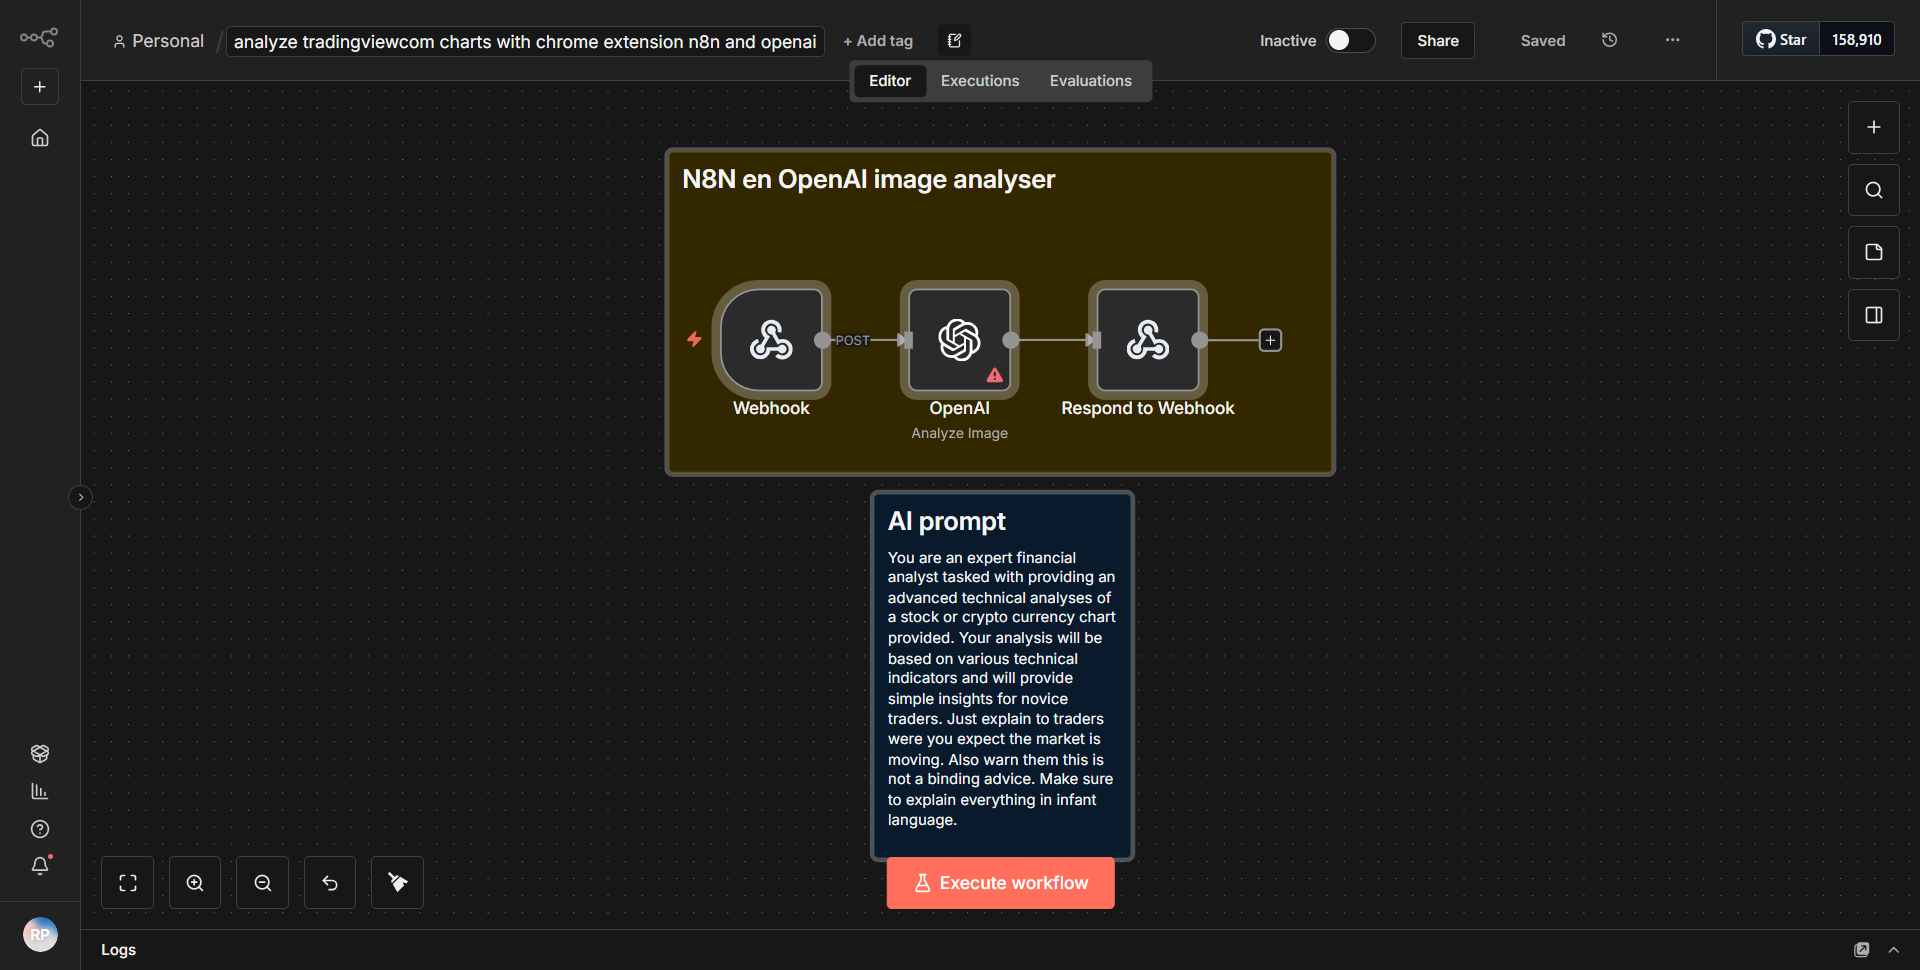Open the Insights bar chart icon

pos(40,791)
